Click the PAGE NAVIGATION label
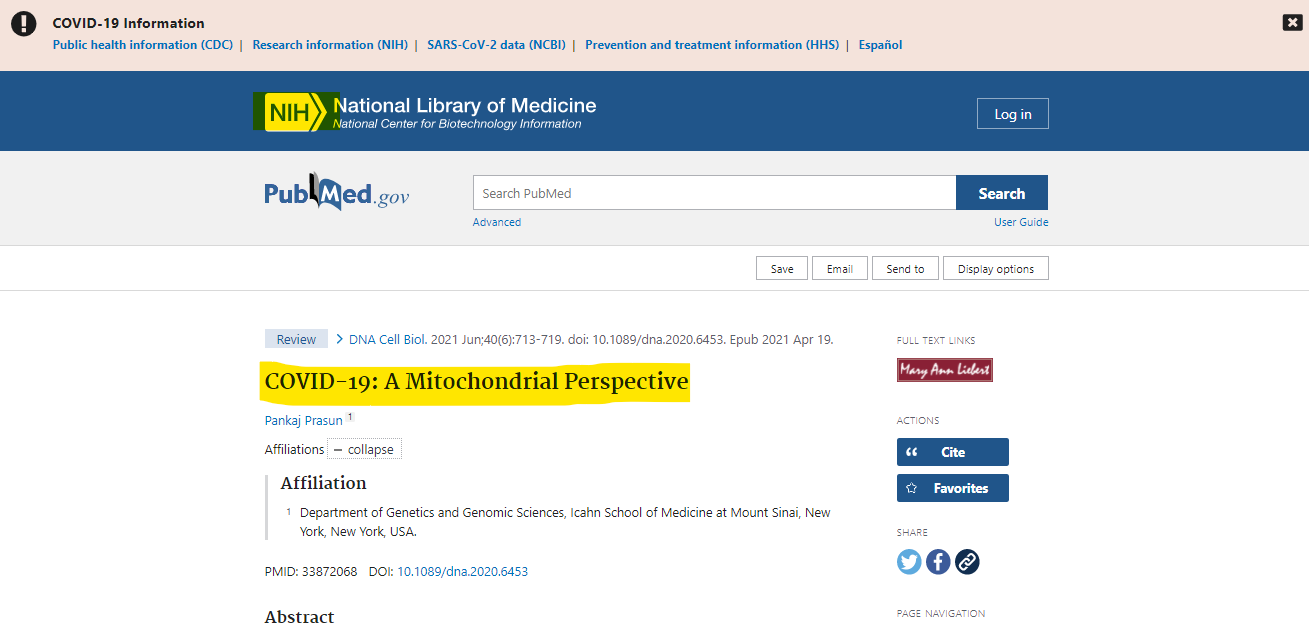The height and width of the screenshot is (631, 1309). [941, 614]
